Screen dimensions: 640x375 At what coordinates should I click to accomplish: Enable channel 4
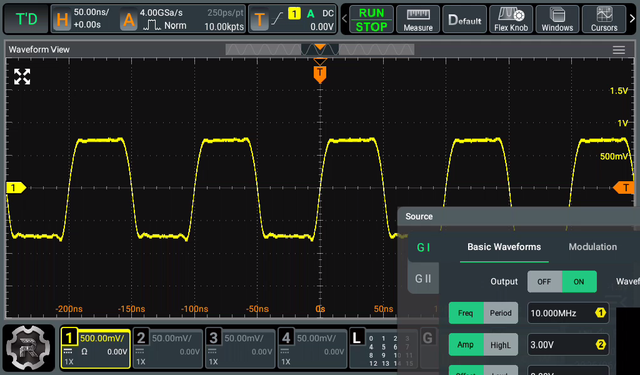(x=313, y=349)
